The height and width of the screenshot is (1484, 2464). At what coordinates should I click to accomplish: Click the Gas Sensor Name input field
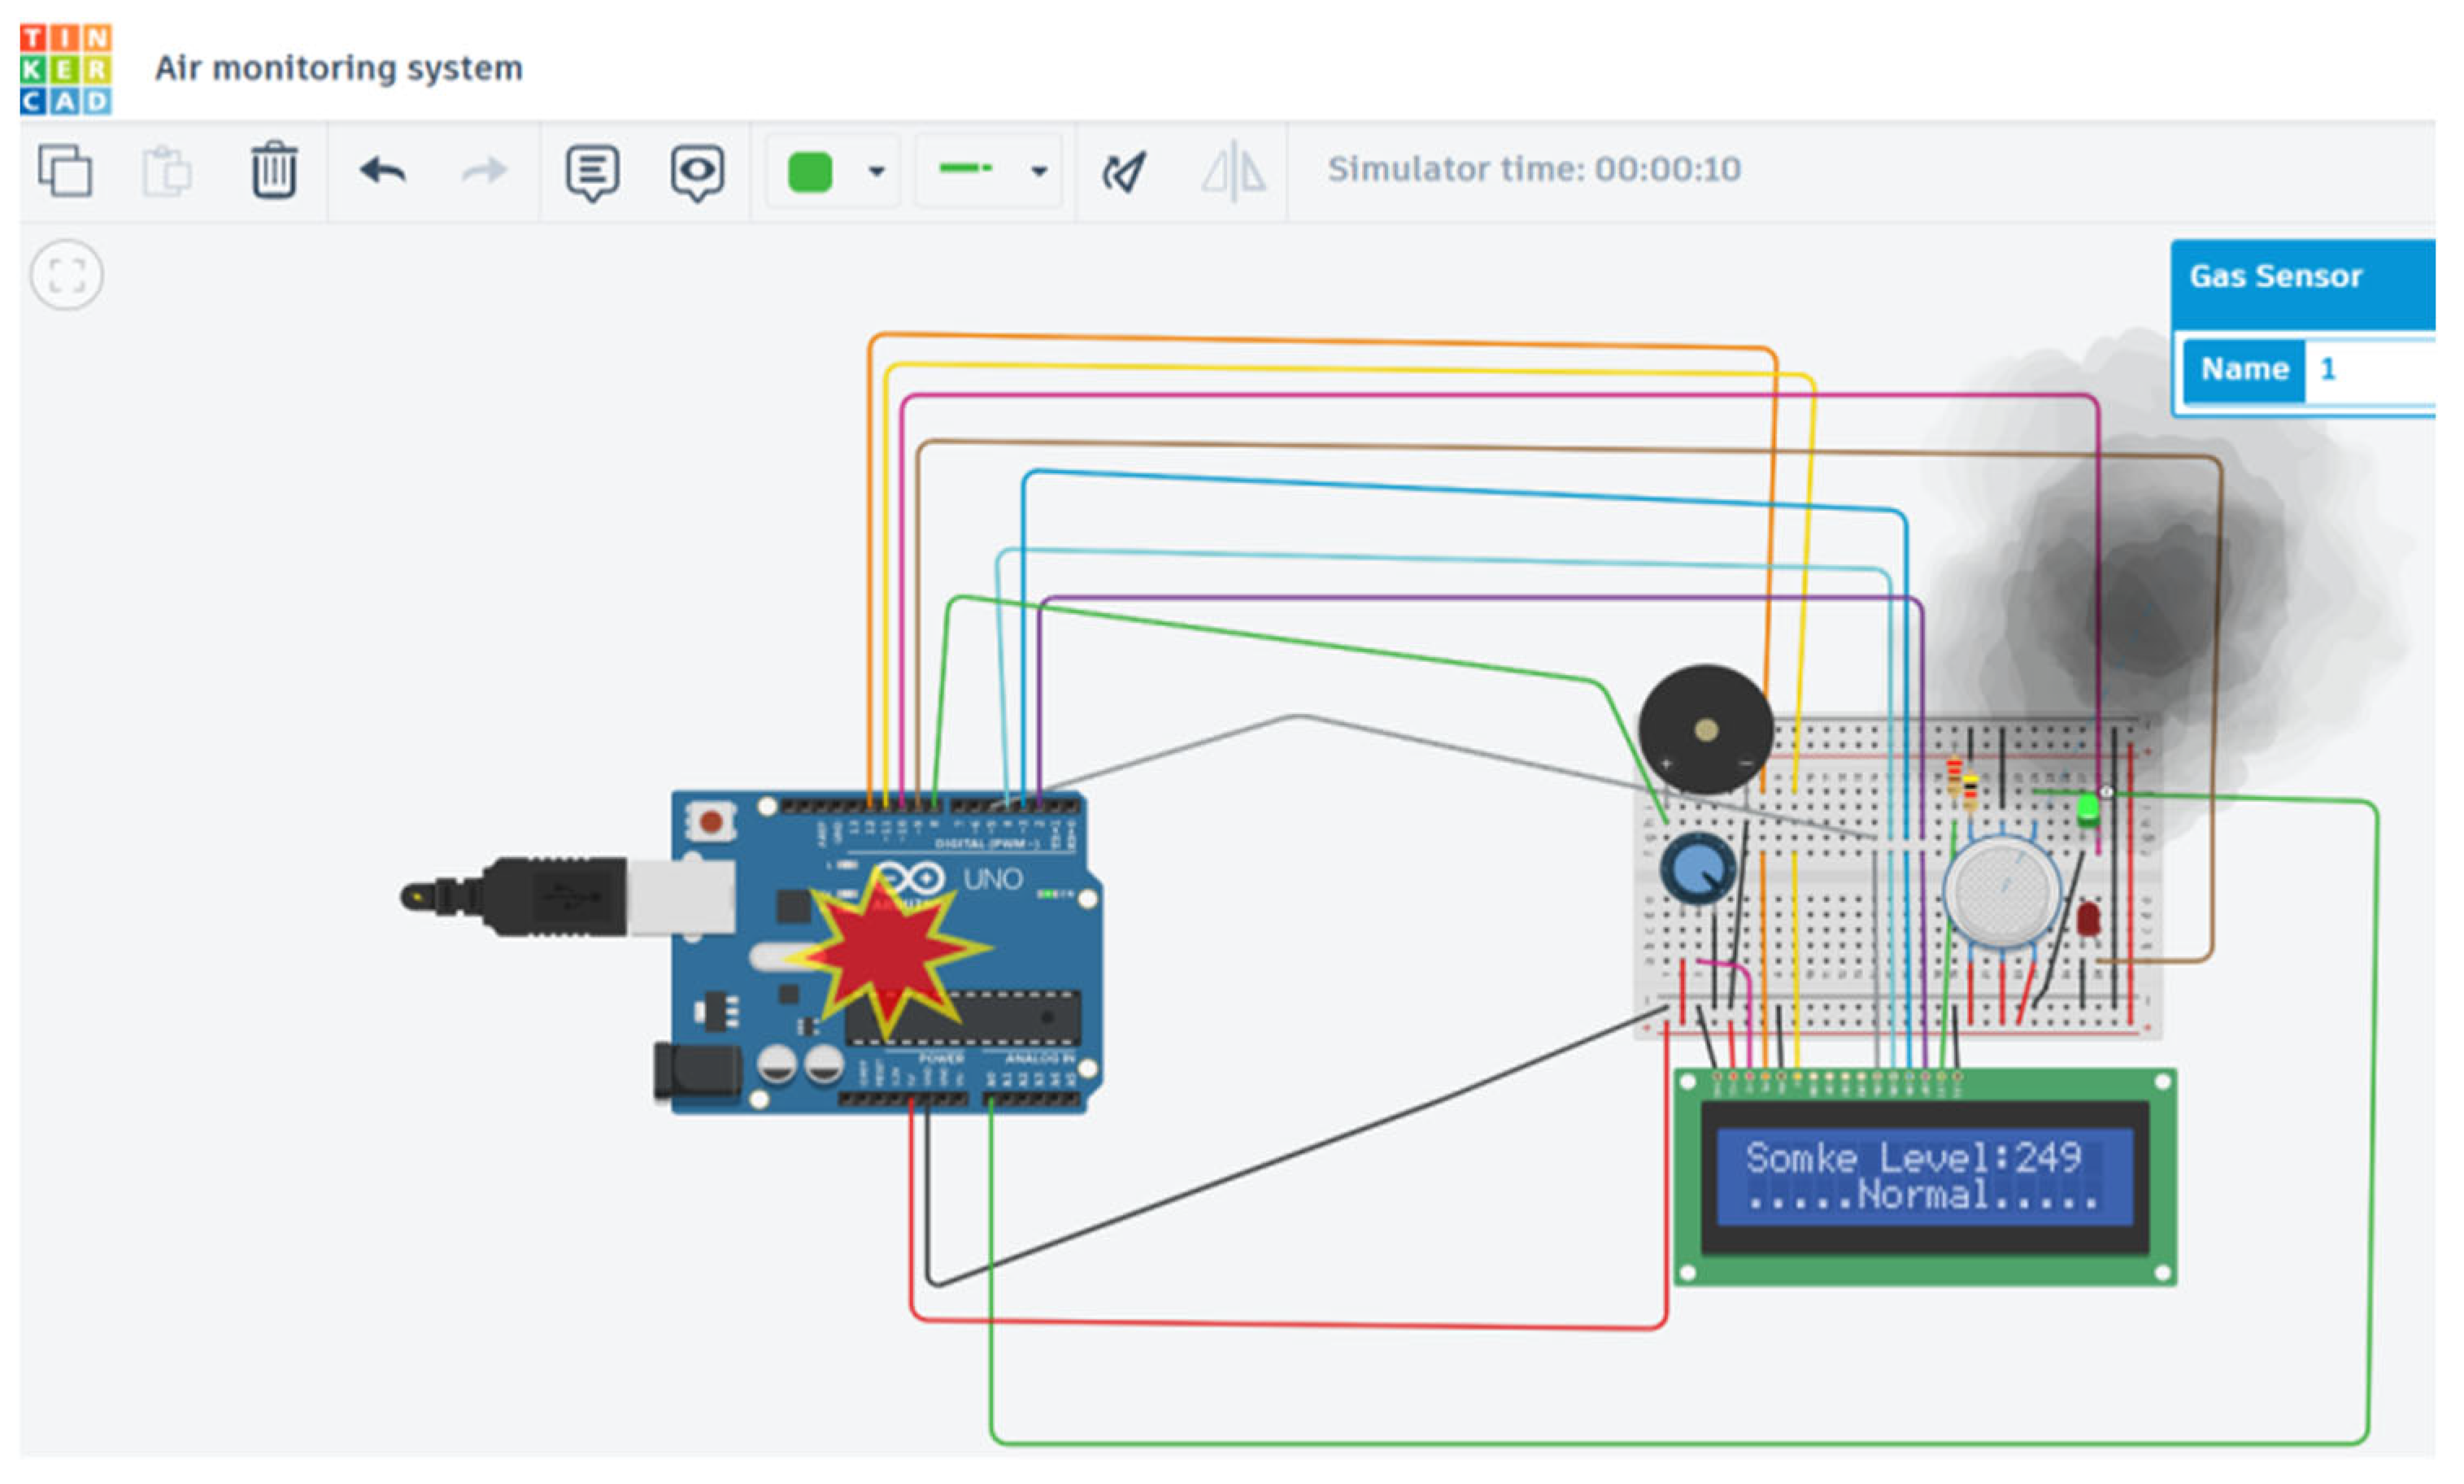pos(2370,370)
